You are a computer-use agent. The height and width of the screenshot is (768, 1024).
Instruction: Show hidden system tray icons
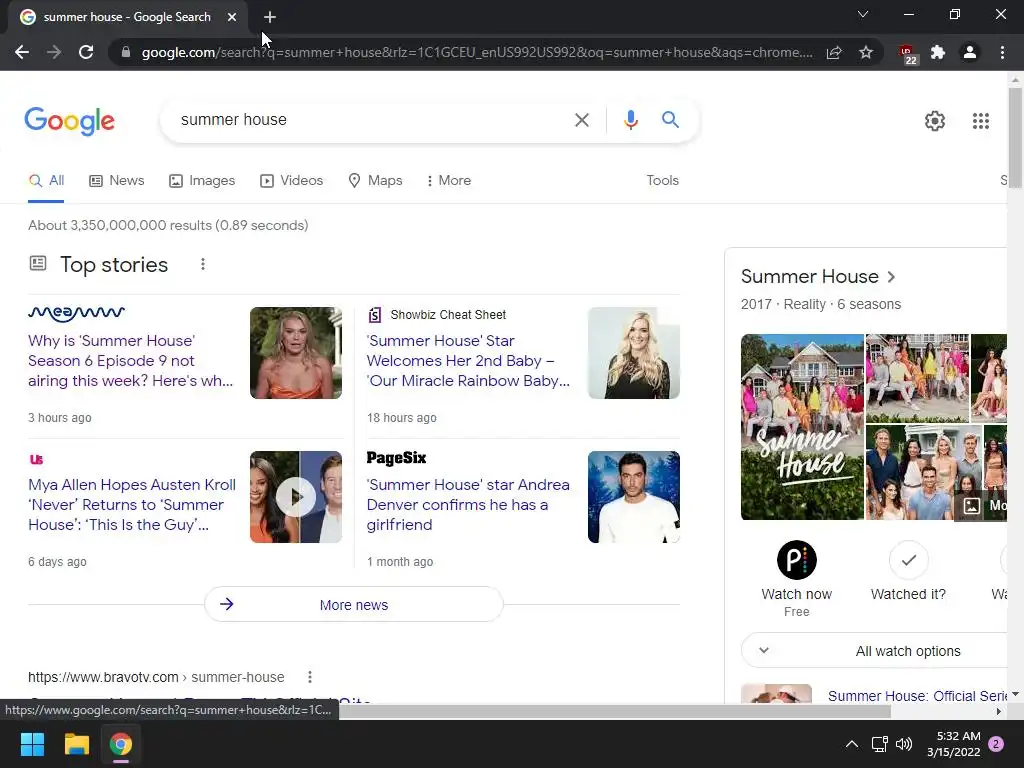click(852, 744)
